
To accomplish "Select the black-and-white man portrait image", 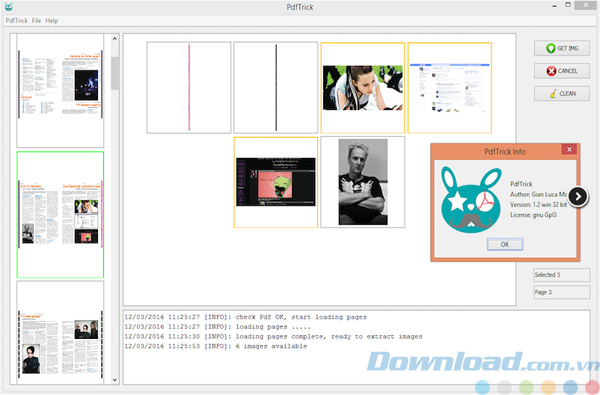I will click(362, 182).
